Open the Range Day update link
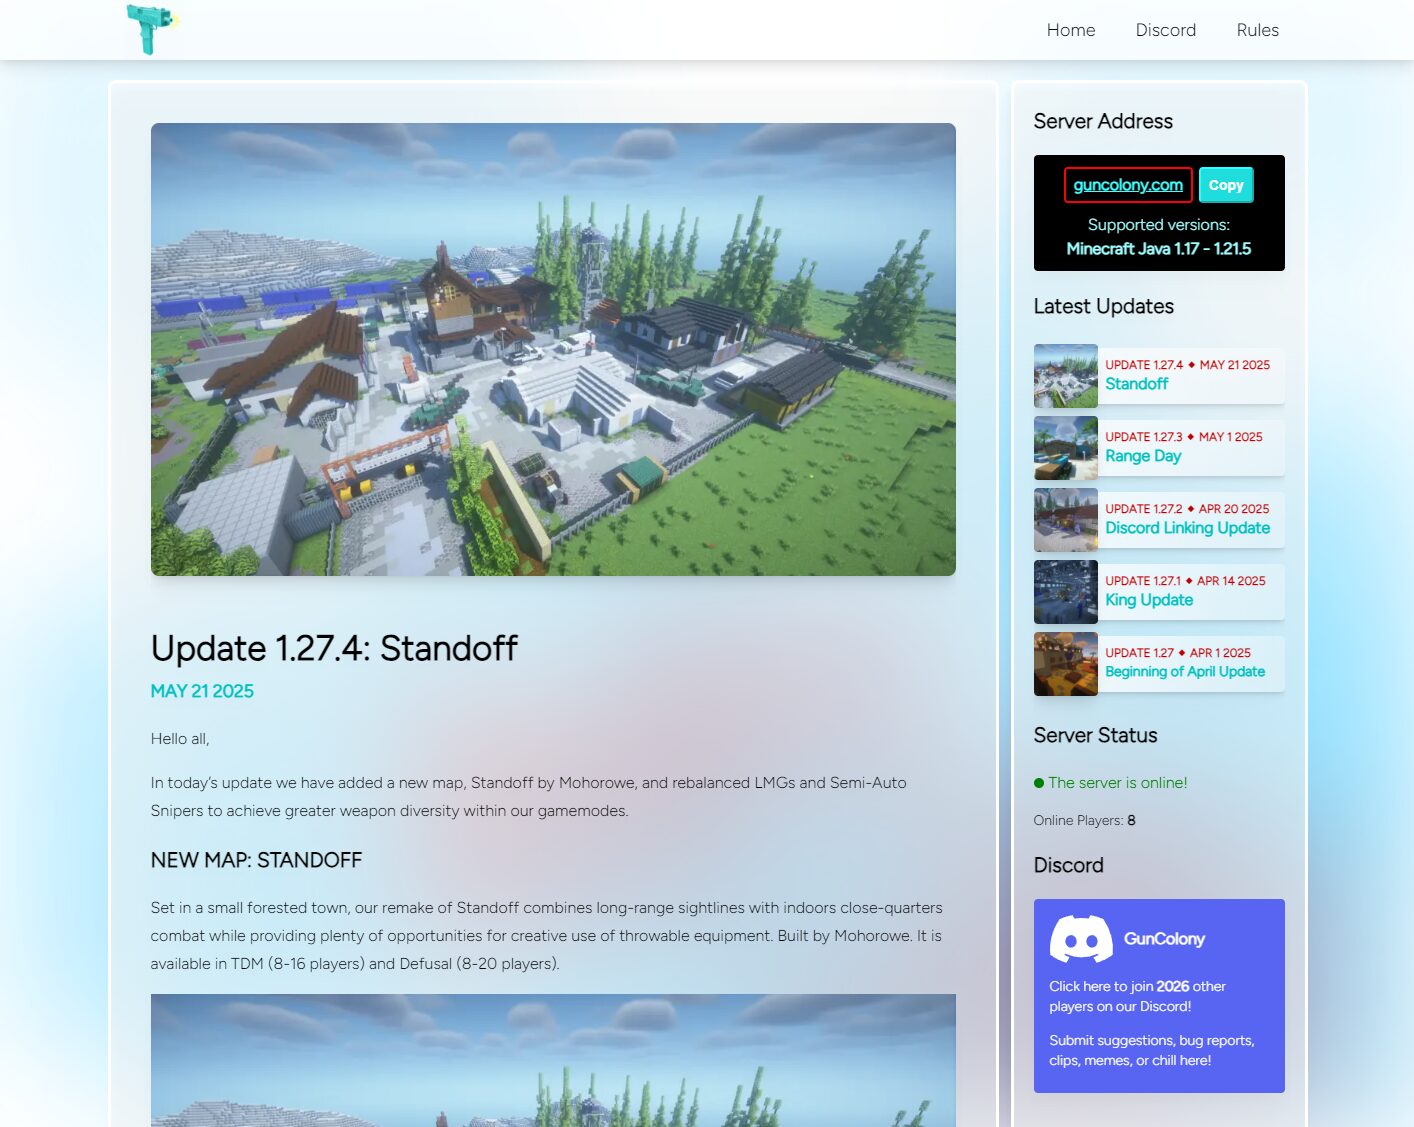Viewport: 1414px width, 1127px height. pos(1143,456)
